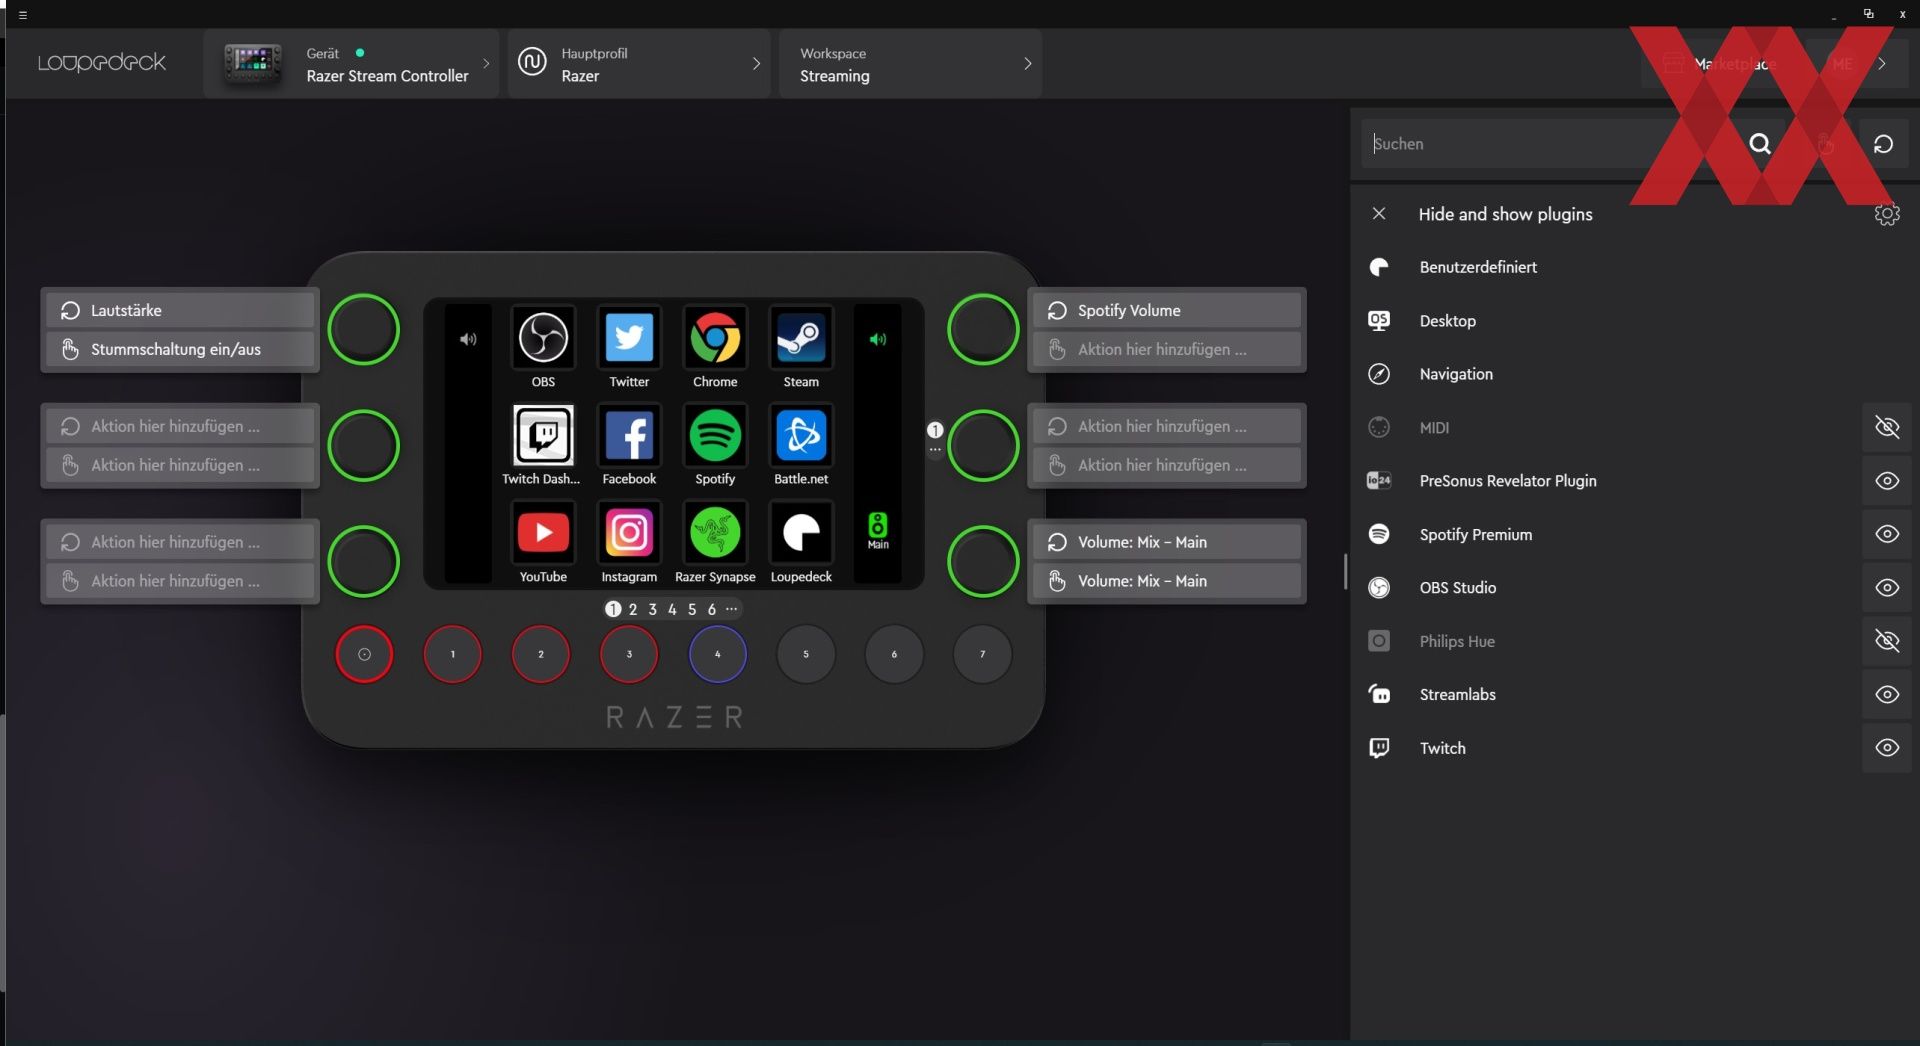
Task: Click the red round home button
Action: [364, 654]
